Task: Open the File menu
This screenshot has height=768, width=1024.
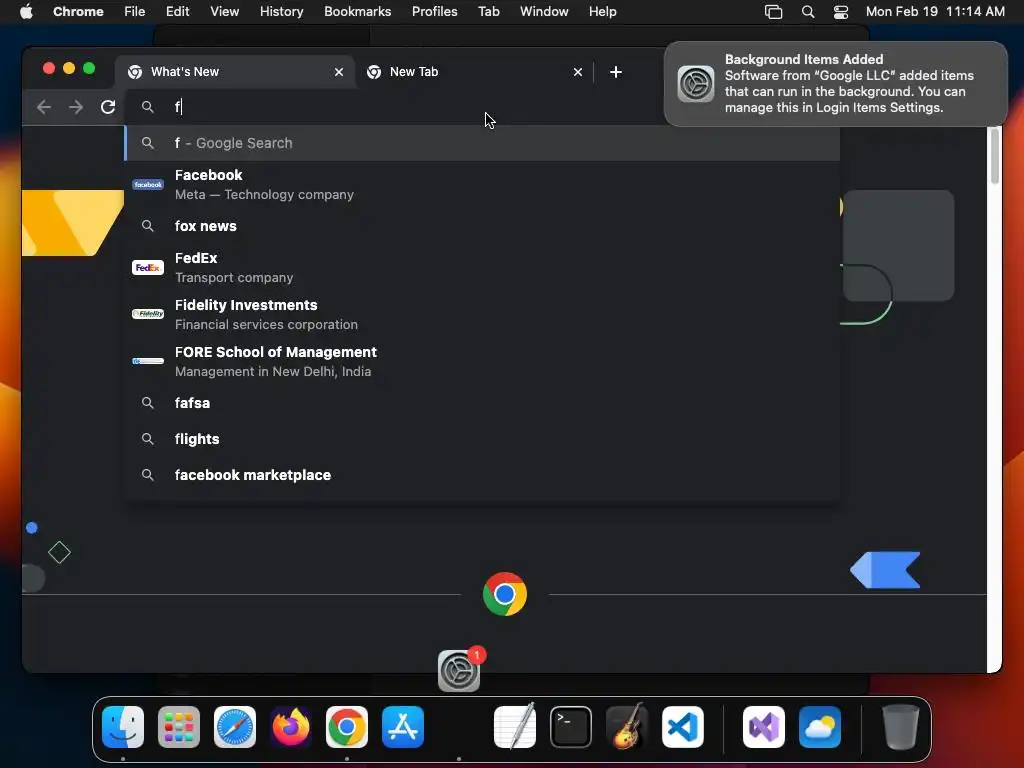Action: 135,12
